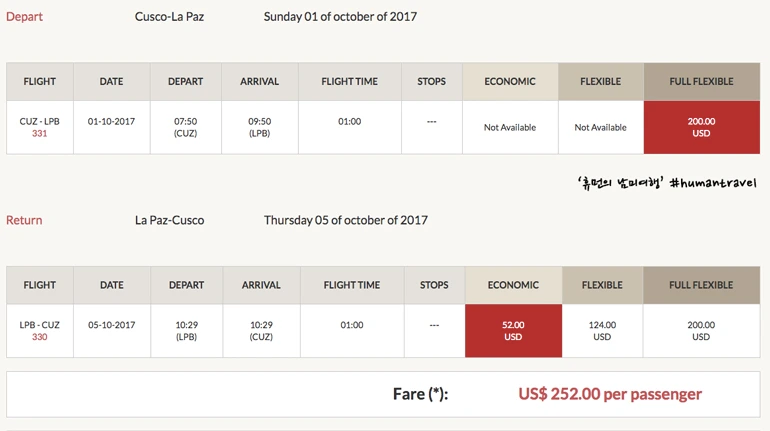This screenshot has height=431, width=770.
Task: Choose the 124.00 USD Flexible return fare
Action: pyautogui.click(x=601, y=330)
